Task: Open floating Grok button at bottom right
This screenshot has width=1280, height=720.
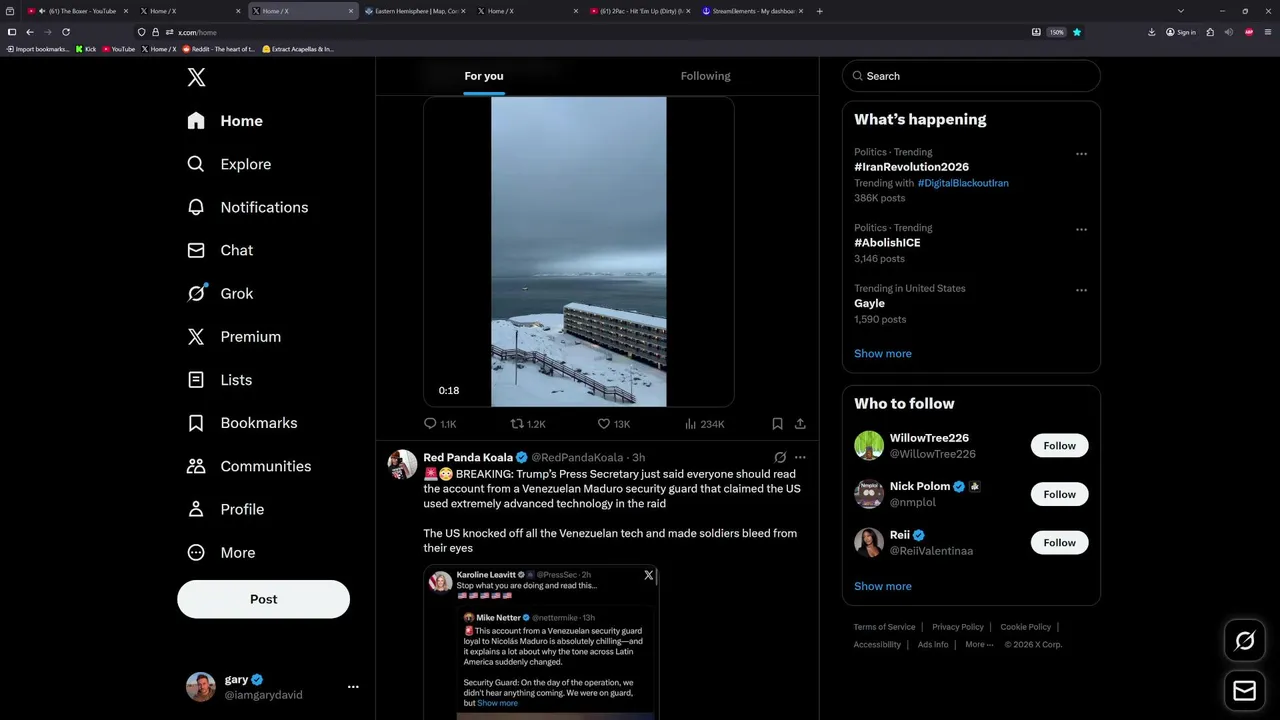Action: click(1244, 641)
